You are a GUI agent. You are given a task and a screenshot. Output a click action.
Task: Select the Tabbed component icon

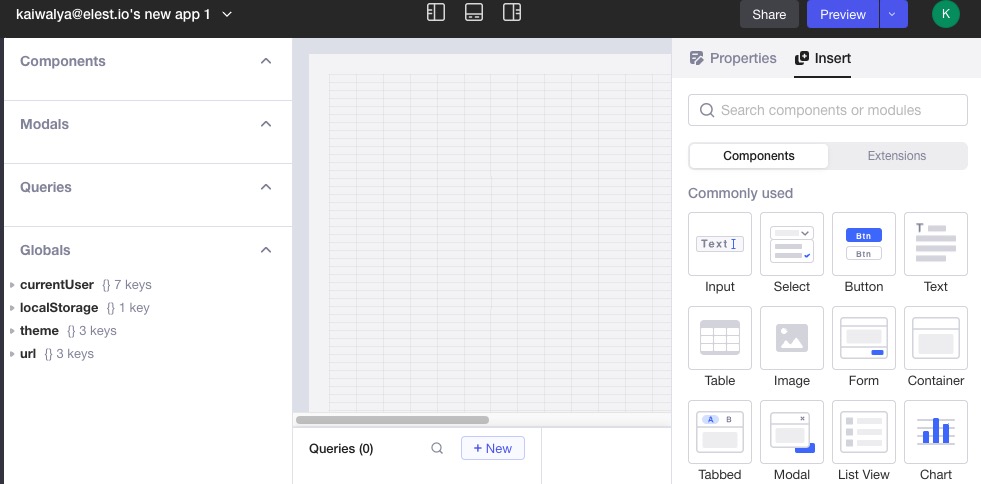tap(719, 431)
